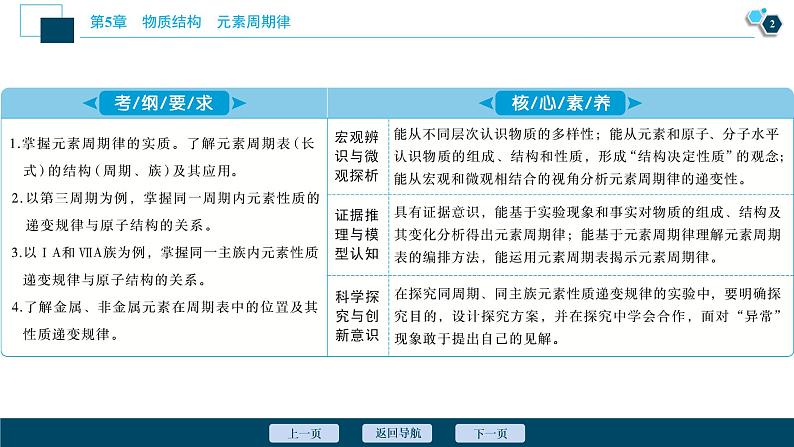Screen dimensions: 794x447
Task: Click the hexagon page number 2 icon
Action: (x=771, y=24)
